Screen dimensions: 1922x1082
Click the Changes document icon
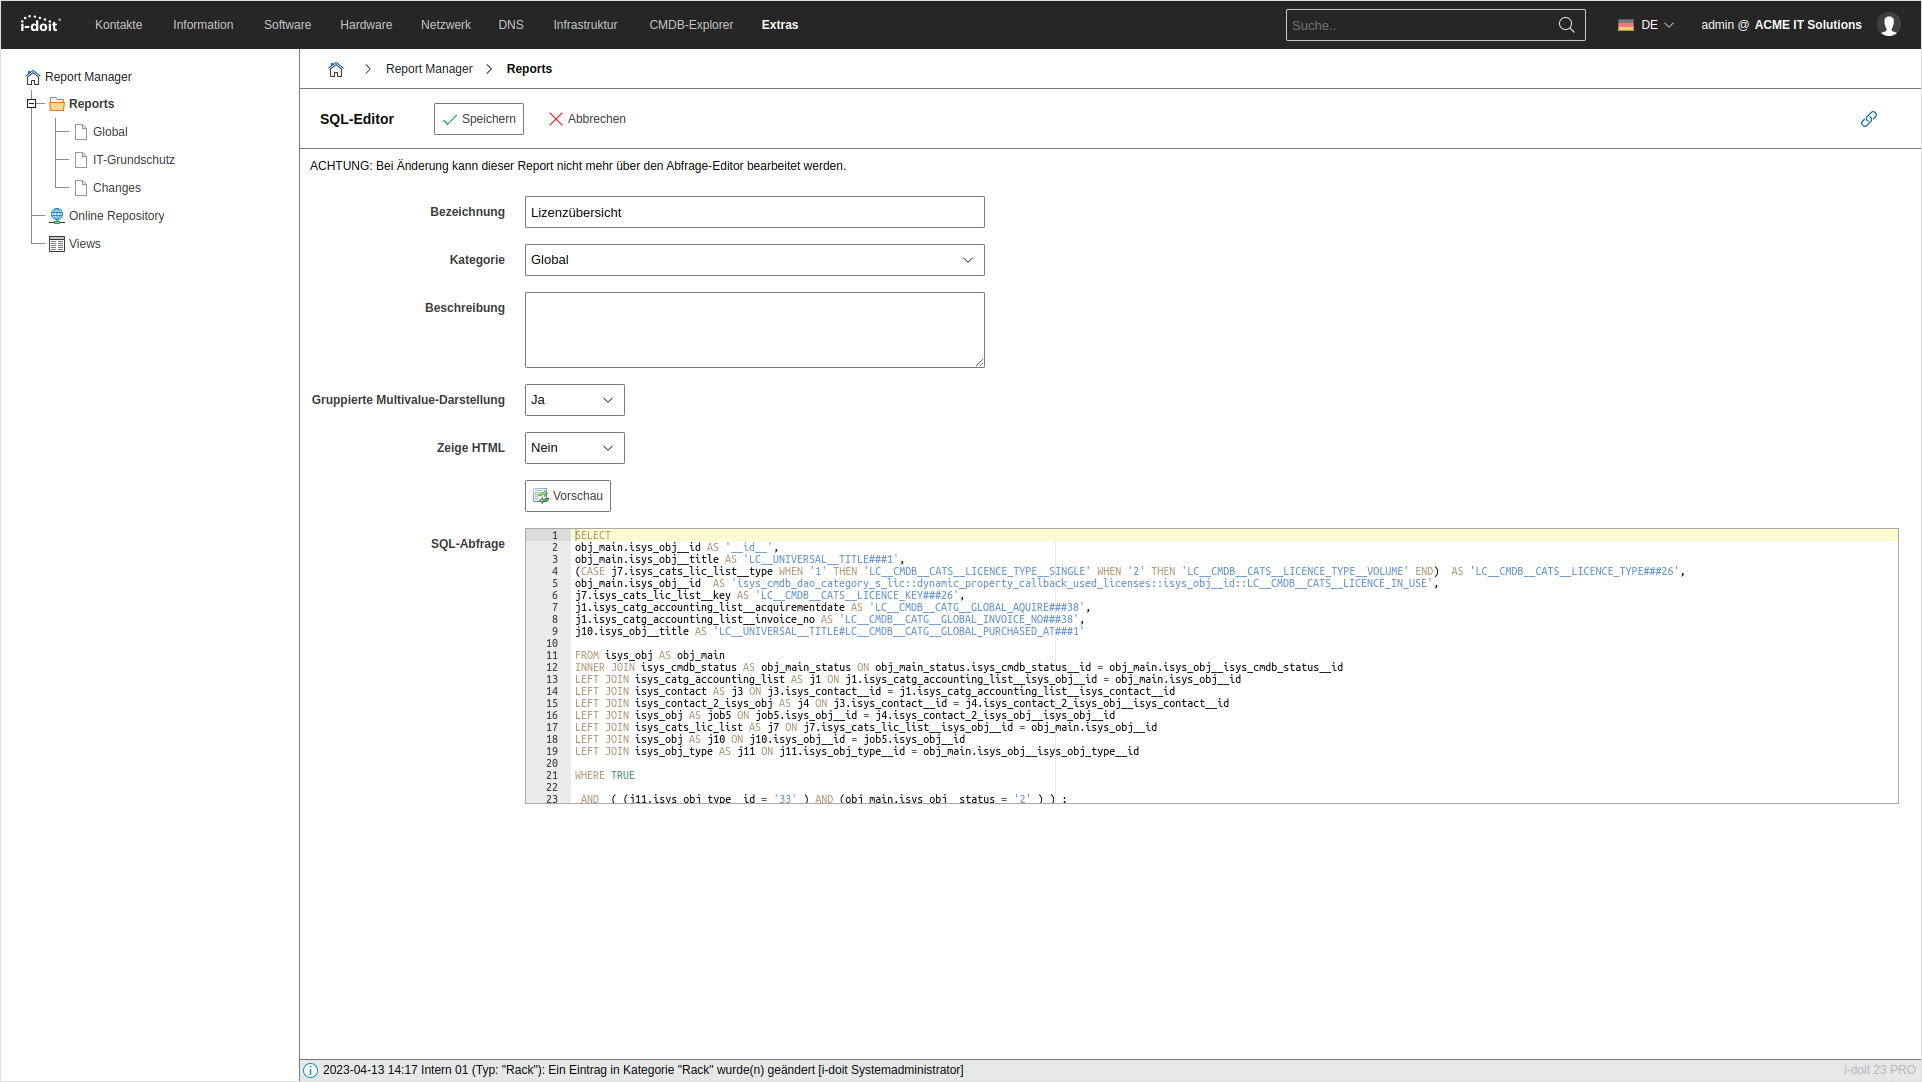81,188
